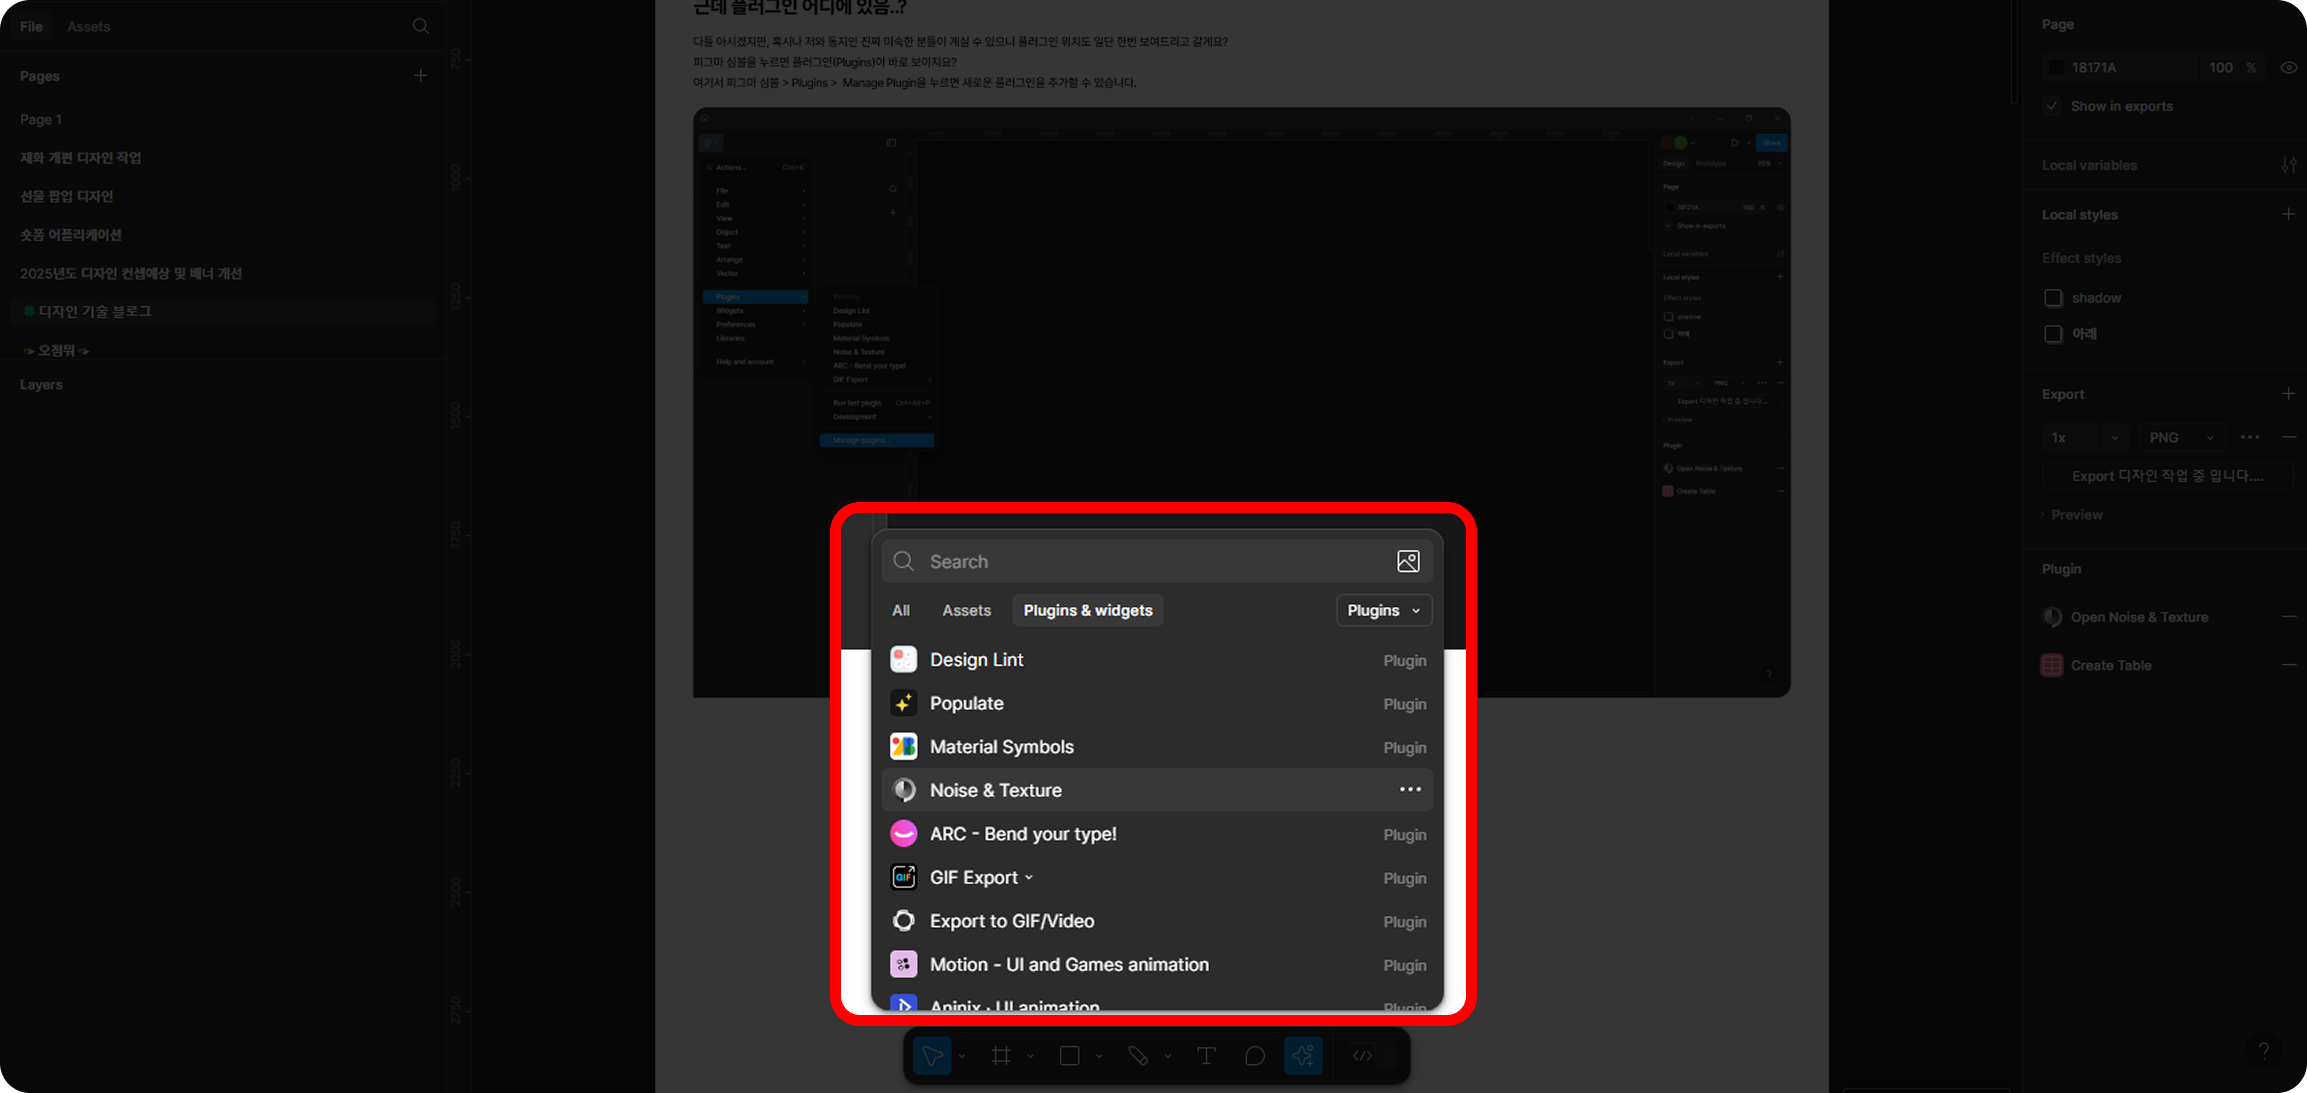Add a new page with the Pages plus icon
The height and width of the screenshot is (1093, 2307).
(x=421, y=76)
